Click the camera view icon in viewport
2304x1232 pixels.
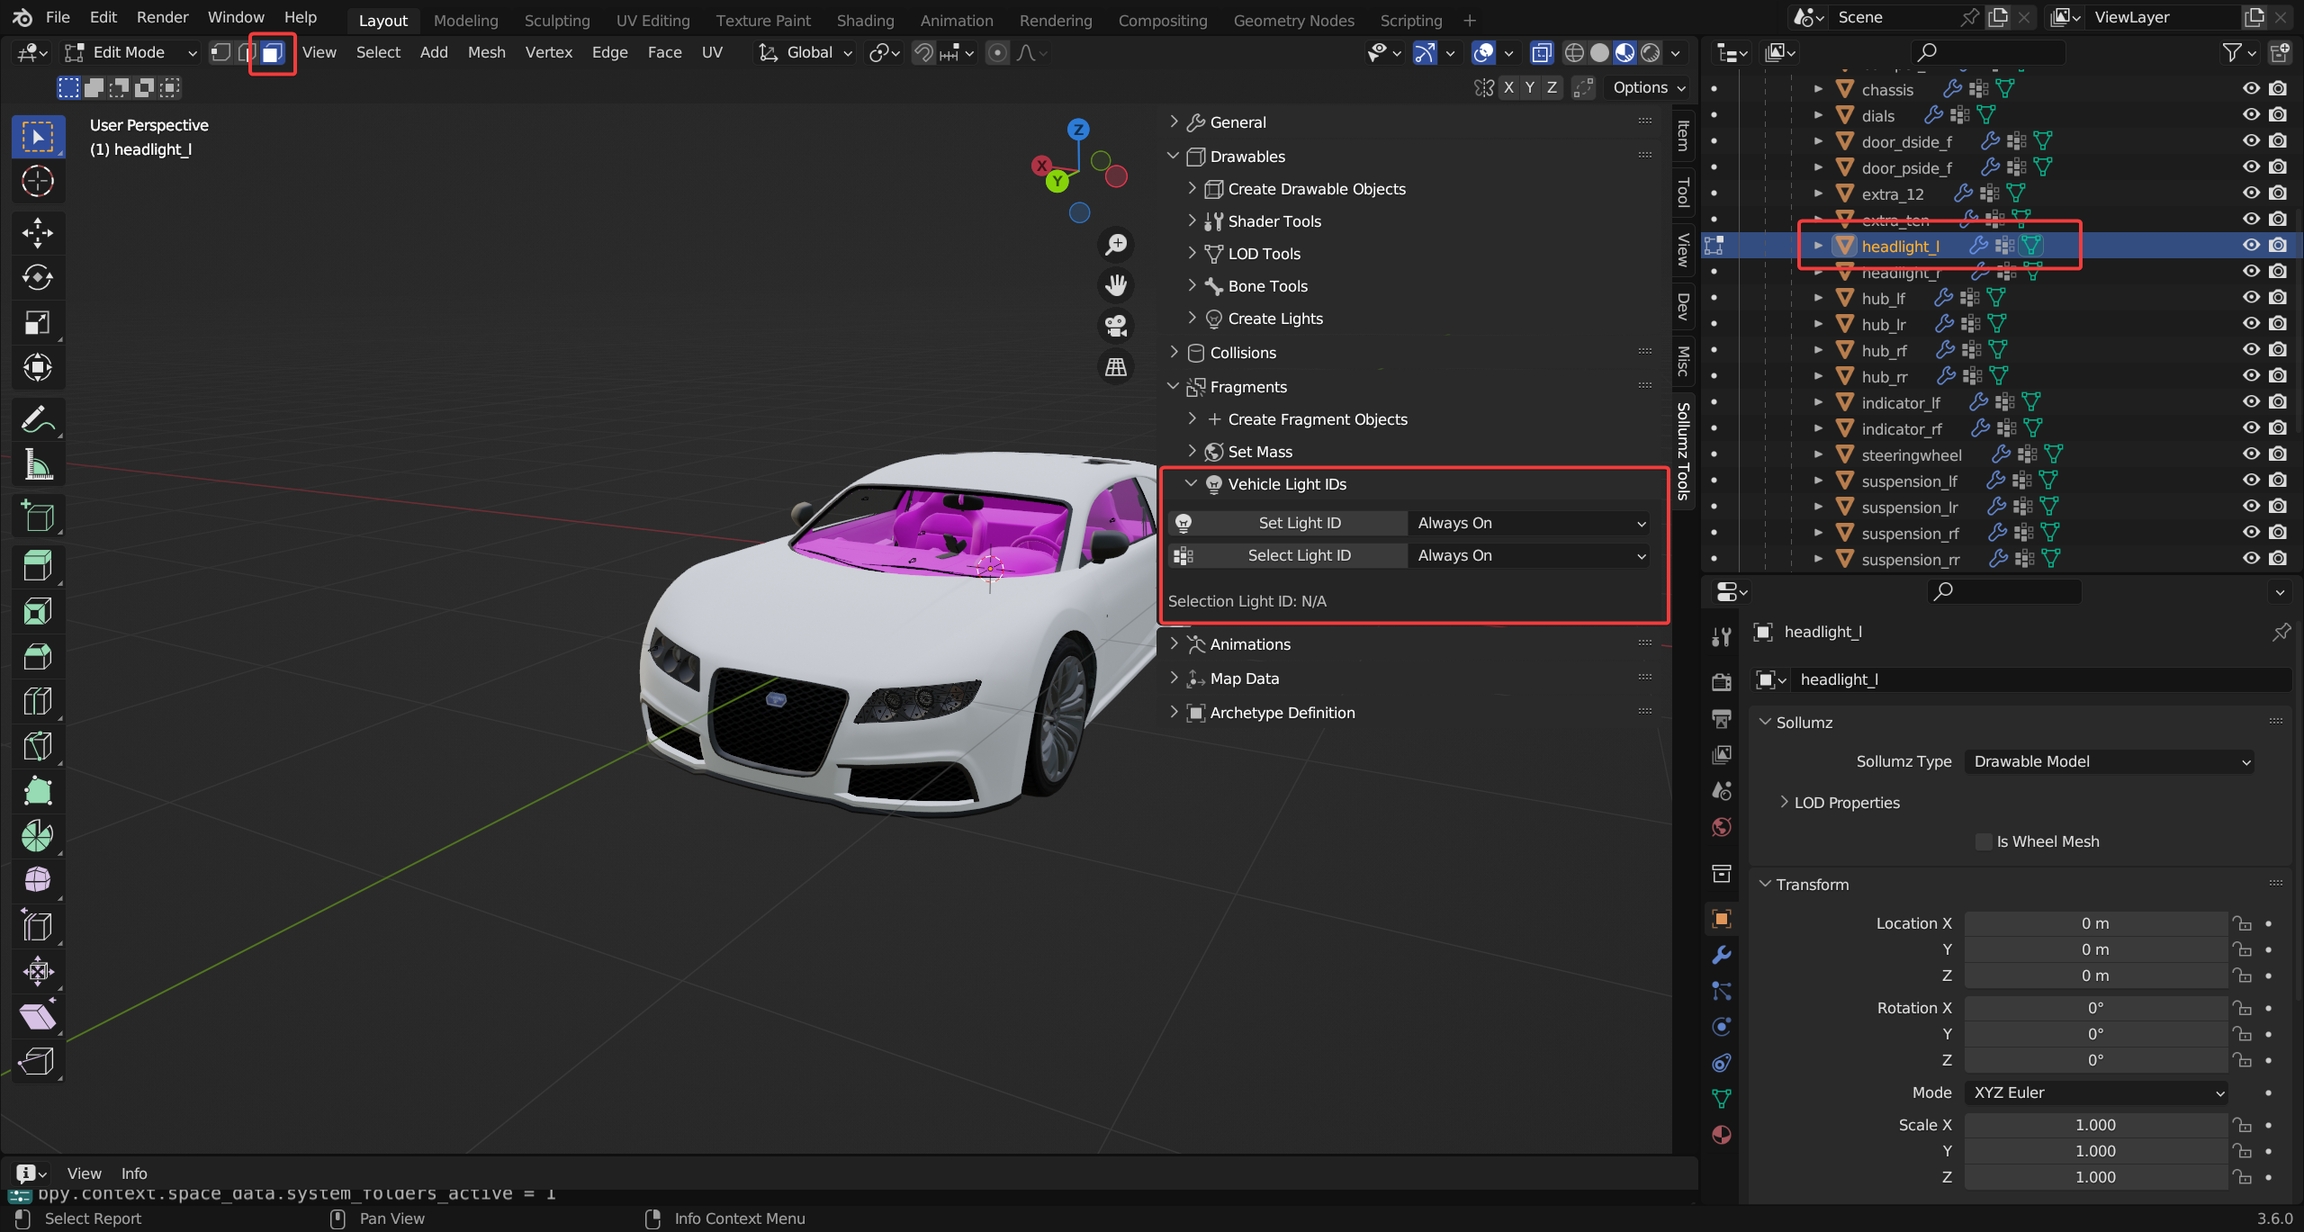pos(1116,326)
